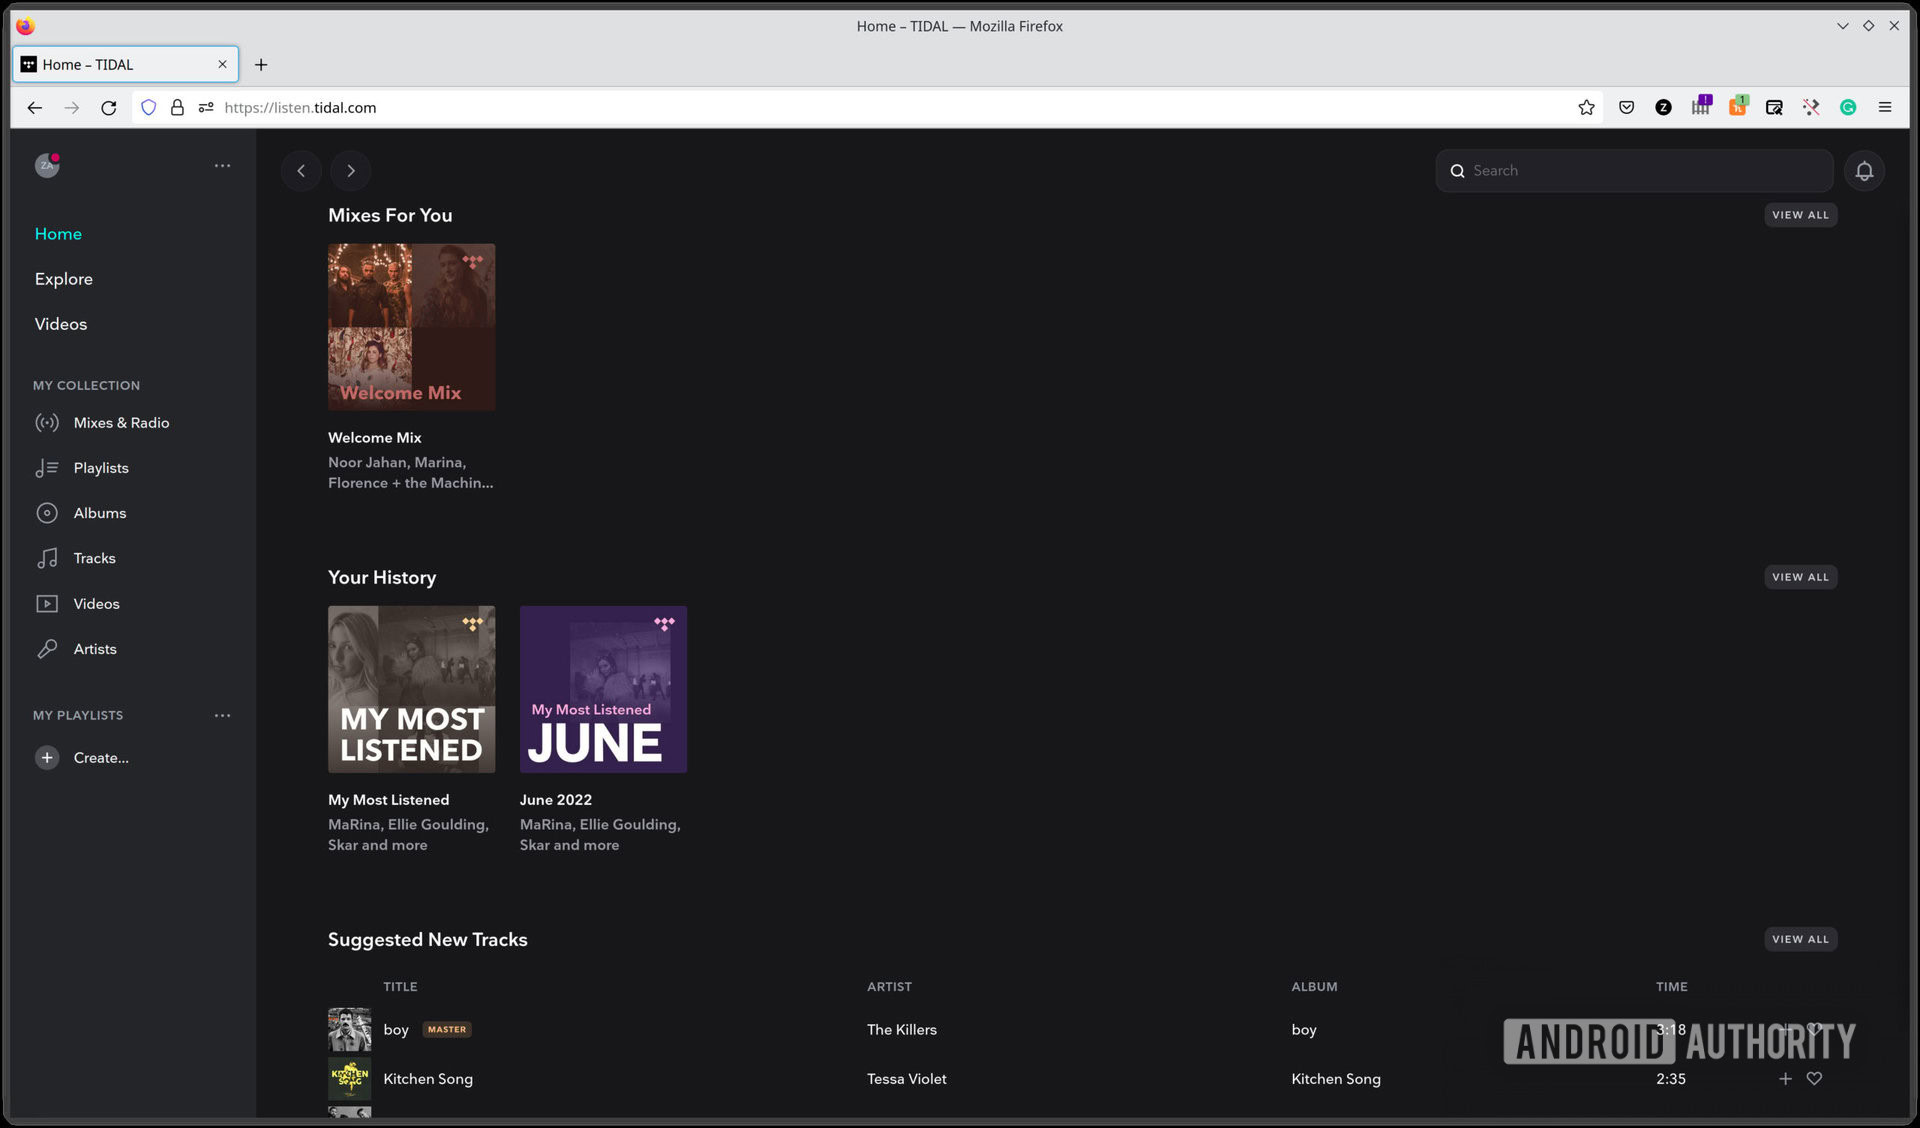The width and height of the screenshot is (1920, 1128).
Task: Click the June 2022 playlist thumbnail
Action: tap(602, 689)
